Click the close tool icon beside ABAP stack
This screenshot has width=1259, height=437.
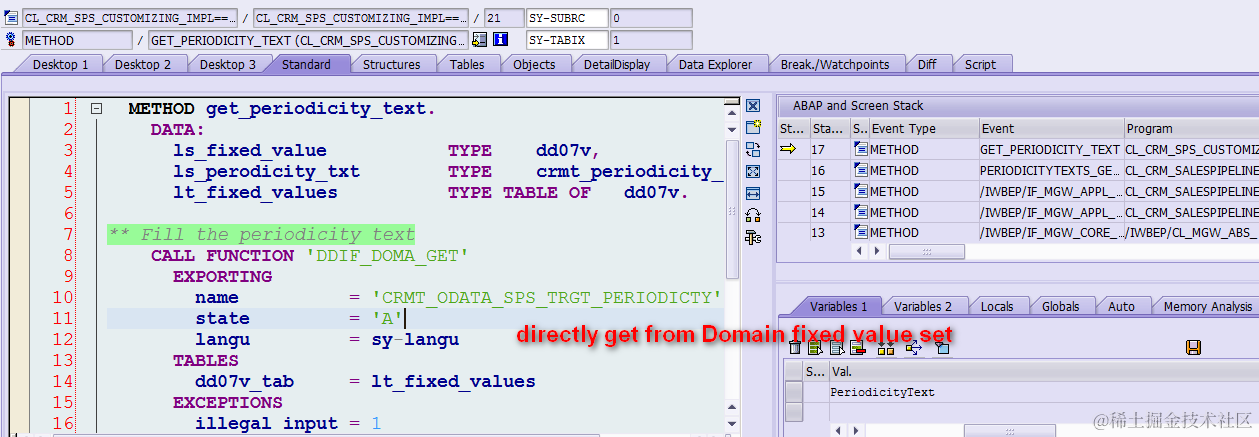(x=754, y=106)
